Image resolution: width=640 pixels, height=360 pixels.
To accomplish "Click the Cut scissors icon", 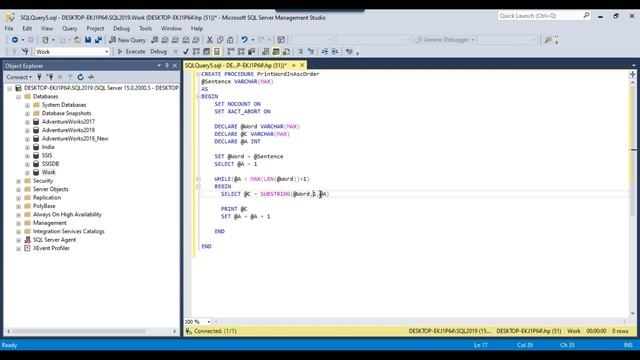I will (209, 40).
